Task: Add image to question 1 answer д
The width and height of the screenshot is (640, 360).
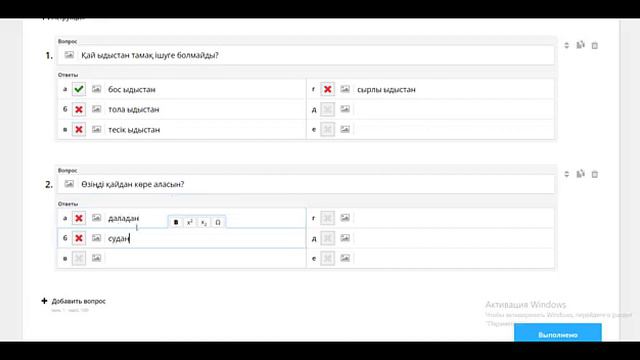Action: click(x=345, y=109)
